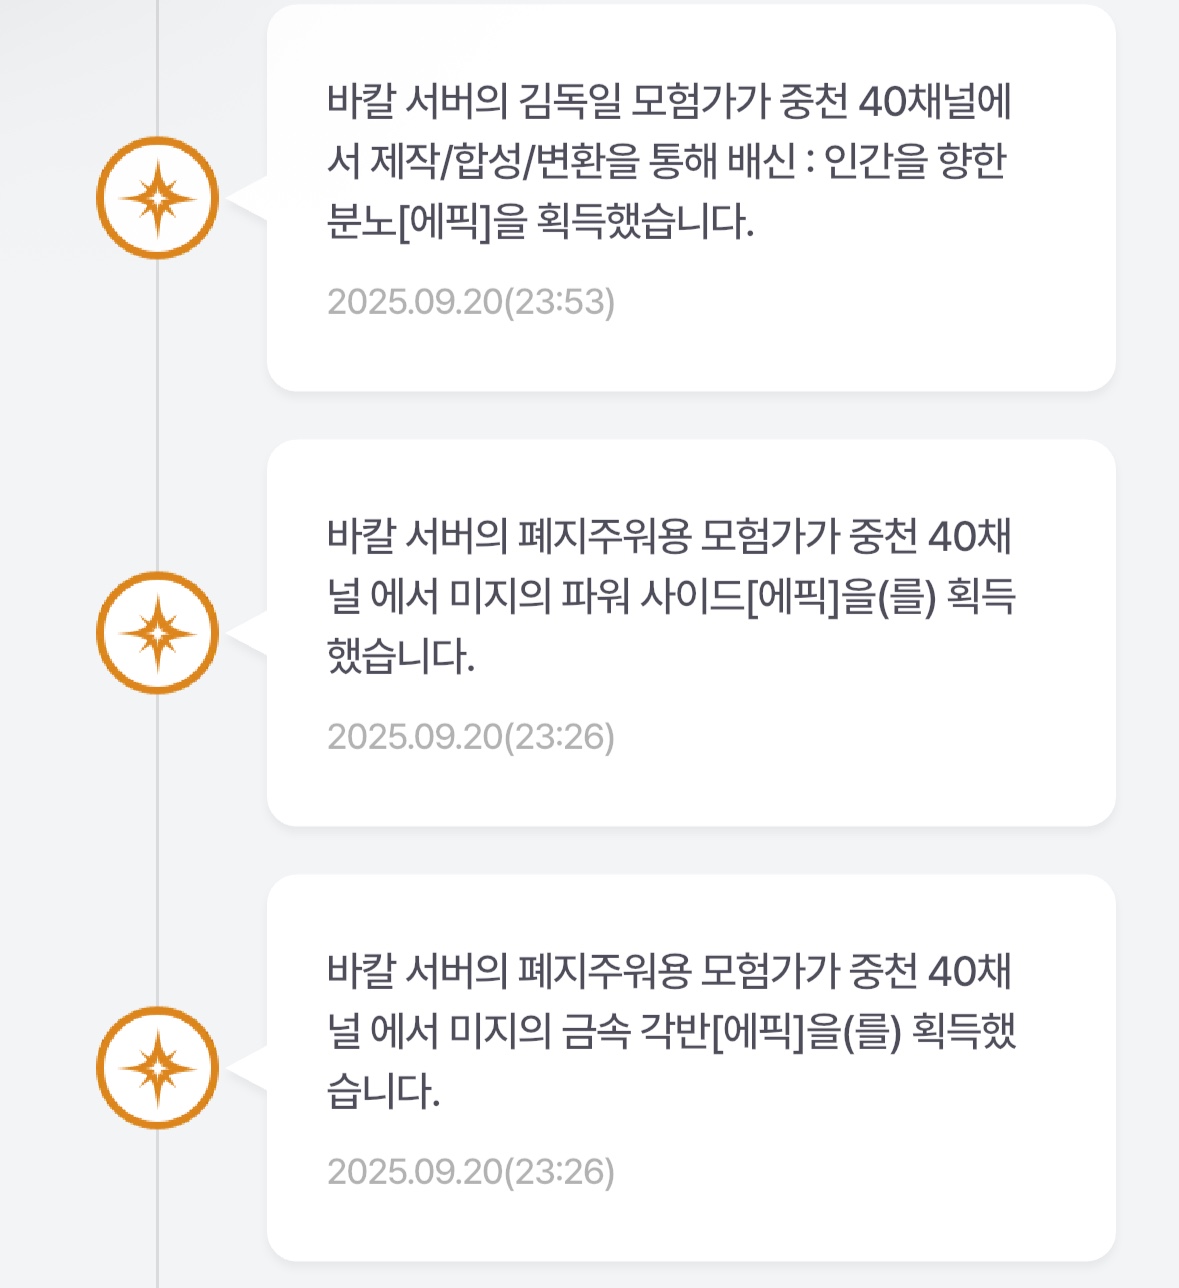Click the star icon beside 미지의 파워 사이드 entry
The height and width of the screenshot is (1288, 1179).
click(x=157, y=633)
